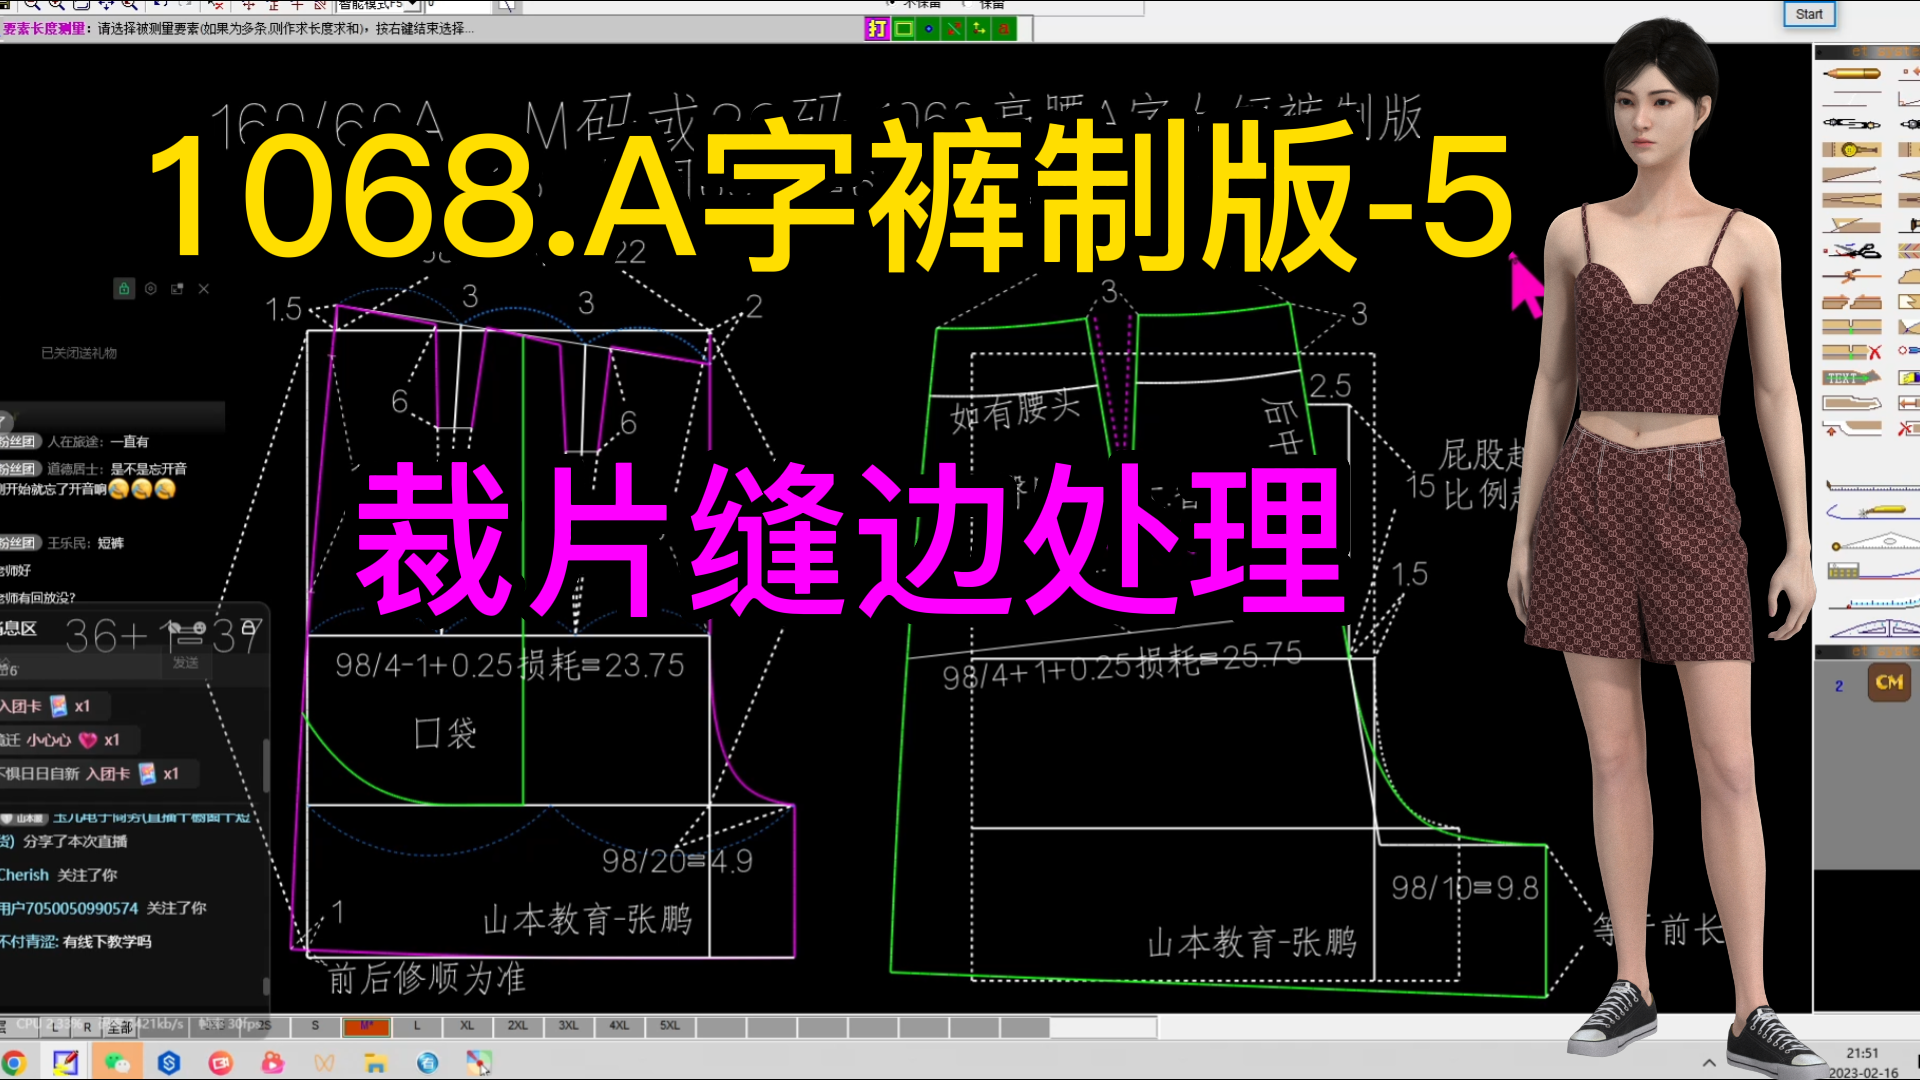The image size is (1920, 1080).
Task: Toggle the lock icon on the floating panel
Action: 124,289
